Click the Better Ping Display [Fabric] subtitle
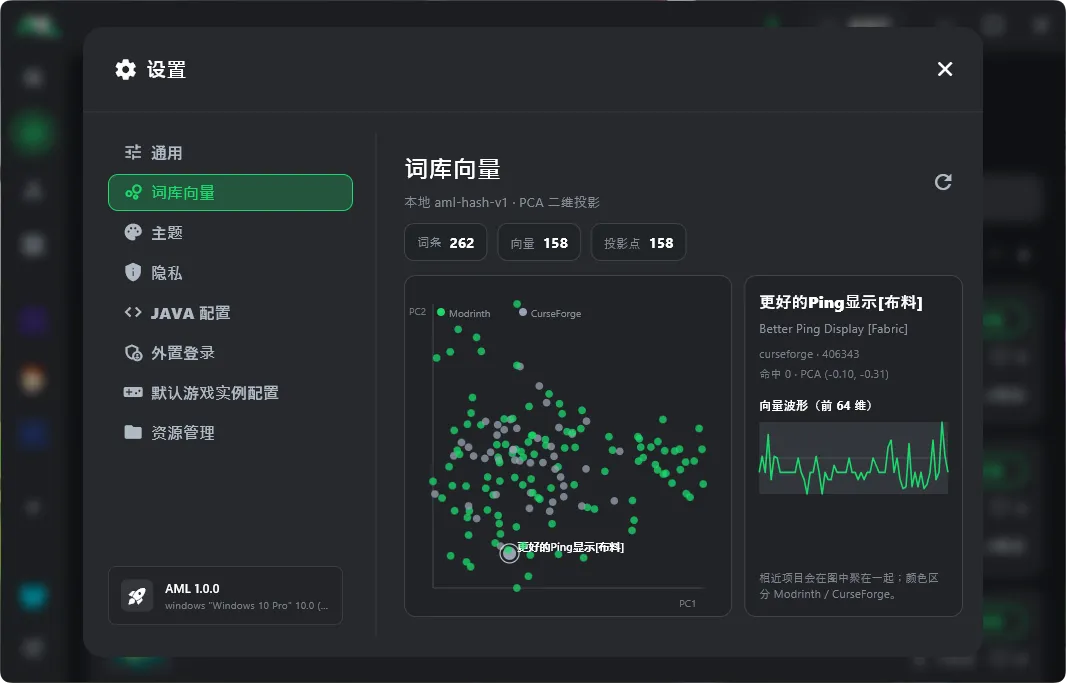This screenshot has width=1066, height=683. tap(833, 329)
